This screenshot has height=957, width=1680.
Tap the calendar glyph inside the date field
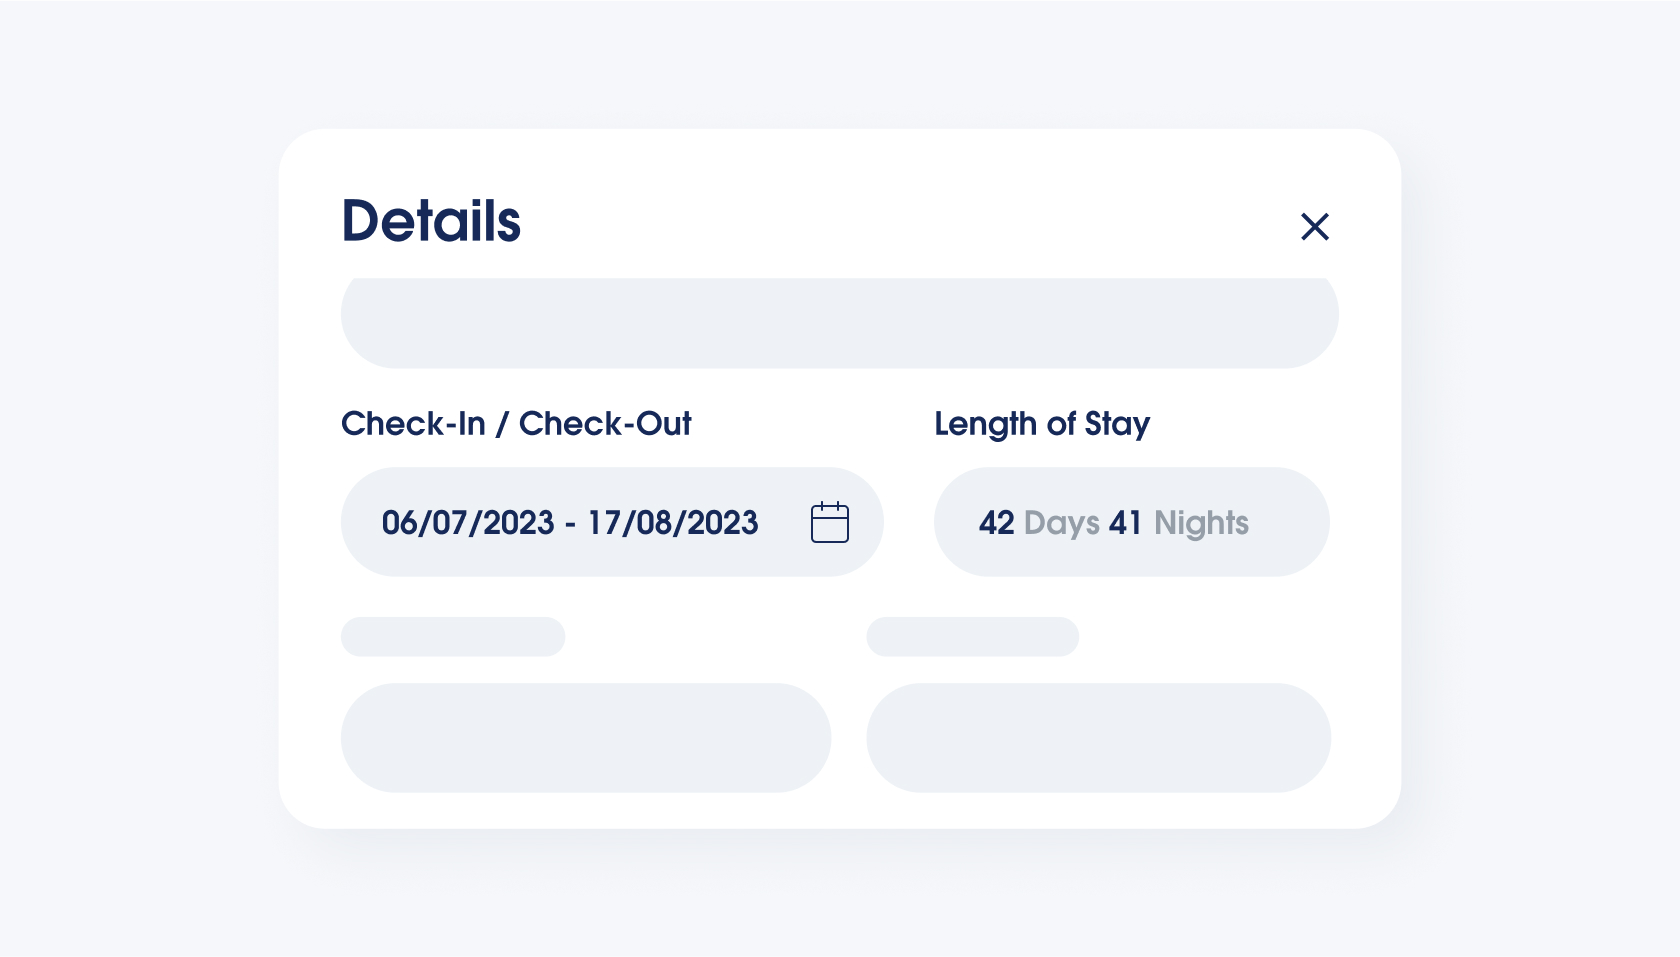click(830, 521)
